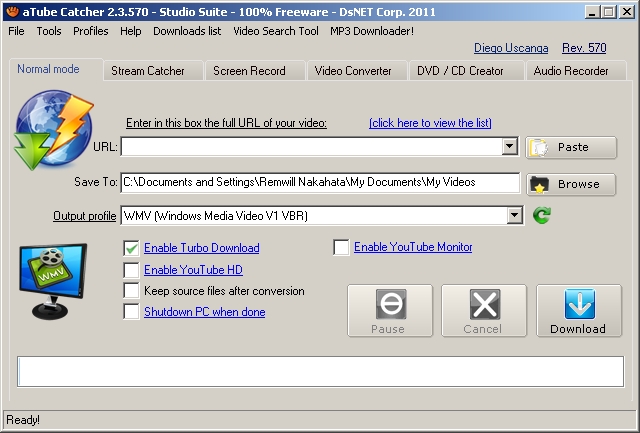The image size is (640, 433).
Task: Click the Enable YouTube Monitor link text
Action: click(413, 247)
